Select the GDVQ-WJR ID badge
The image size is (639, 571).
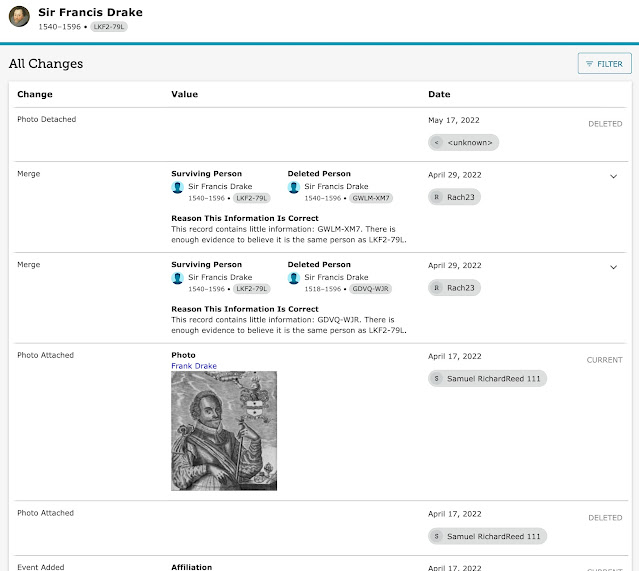pyautogui.click(x=370, y=289)
